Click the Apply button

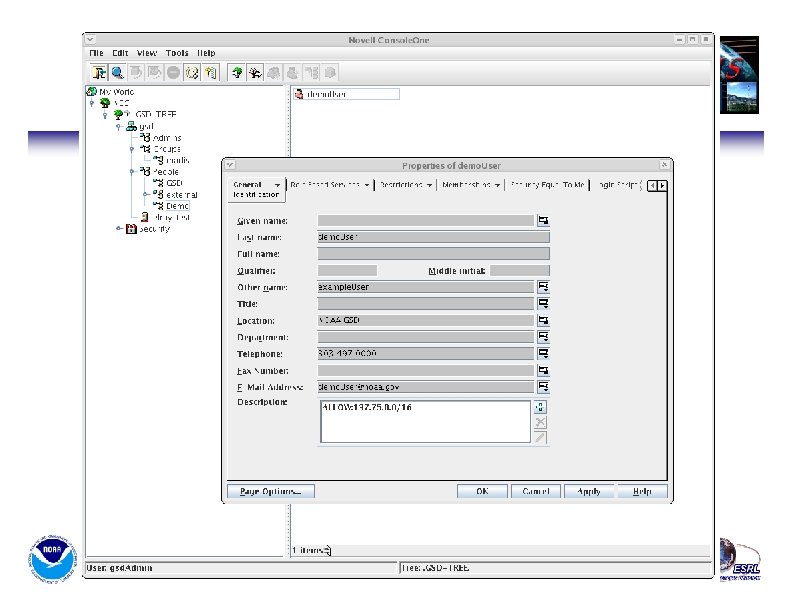(589, 491)
